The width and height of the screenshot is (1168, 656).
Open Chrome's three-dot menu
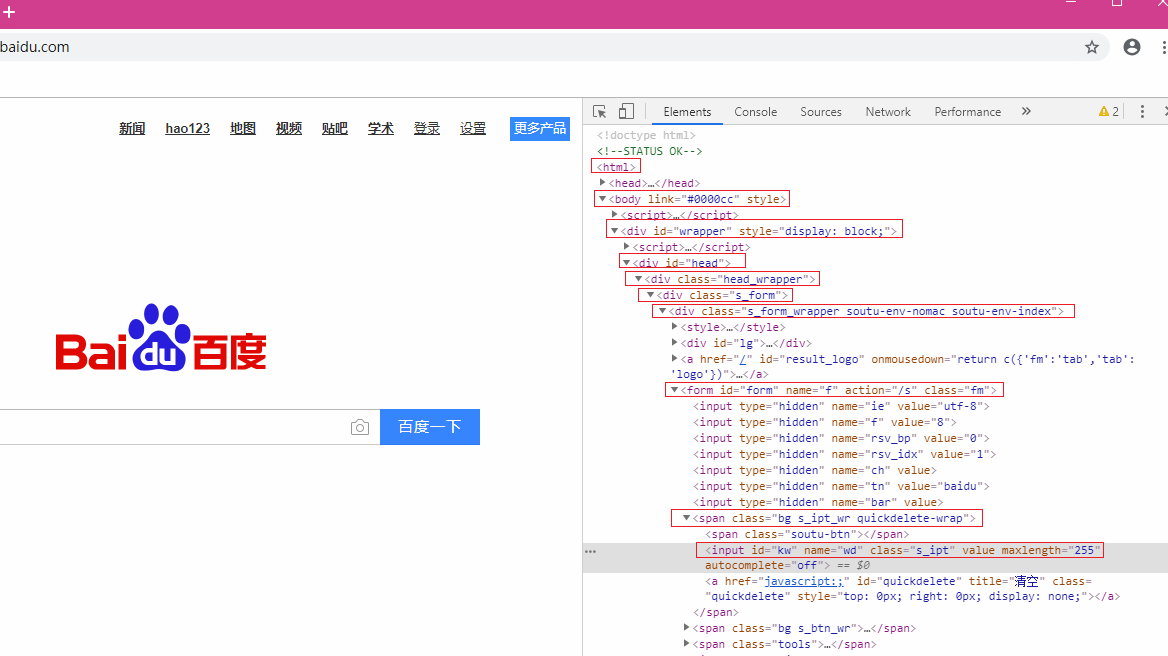1164,47
